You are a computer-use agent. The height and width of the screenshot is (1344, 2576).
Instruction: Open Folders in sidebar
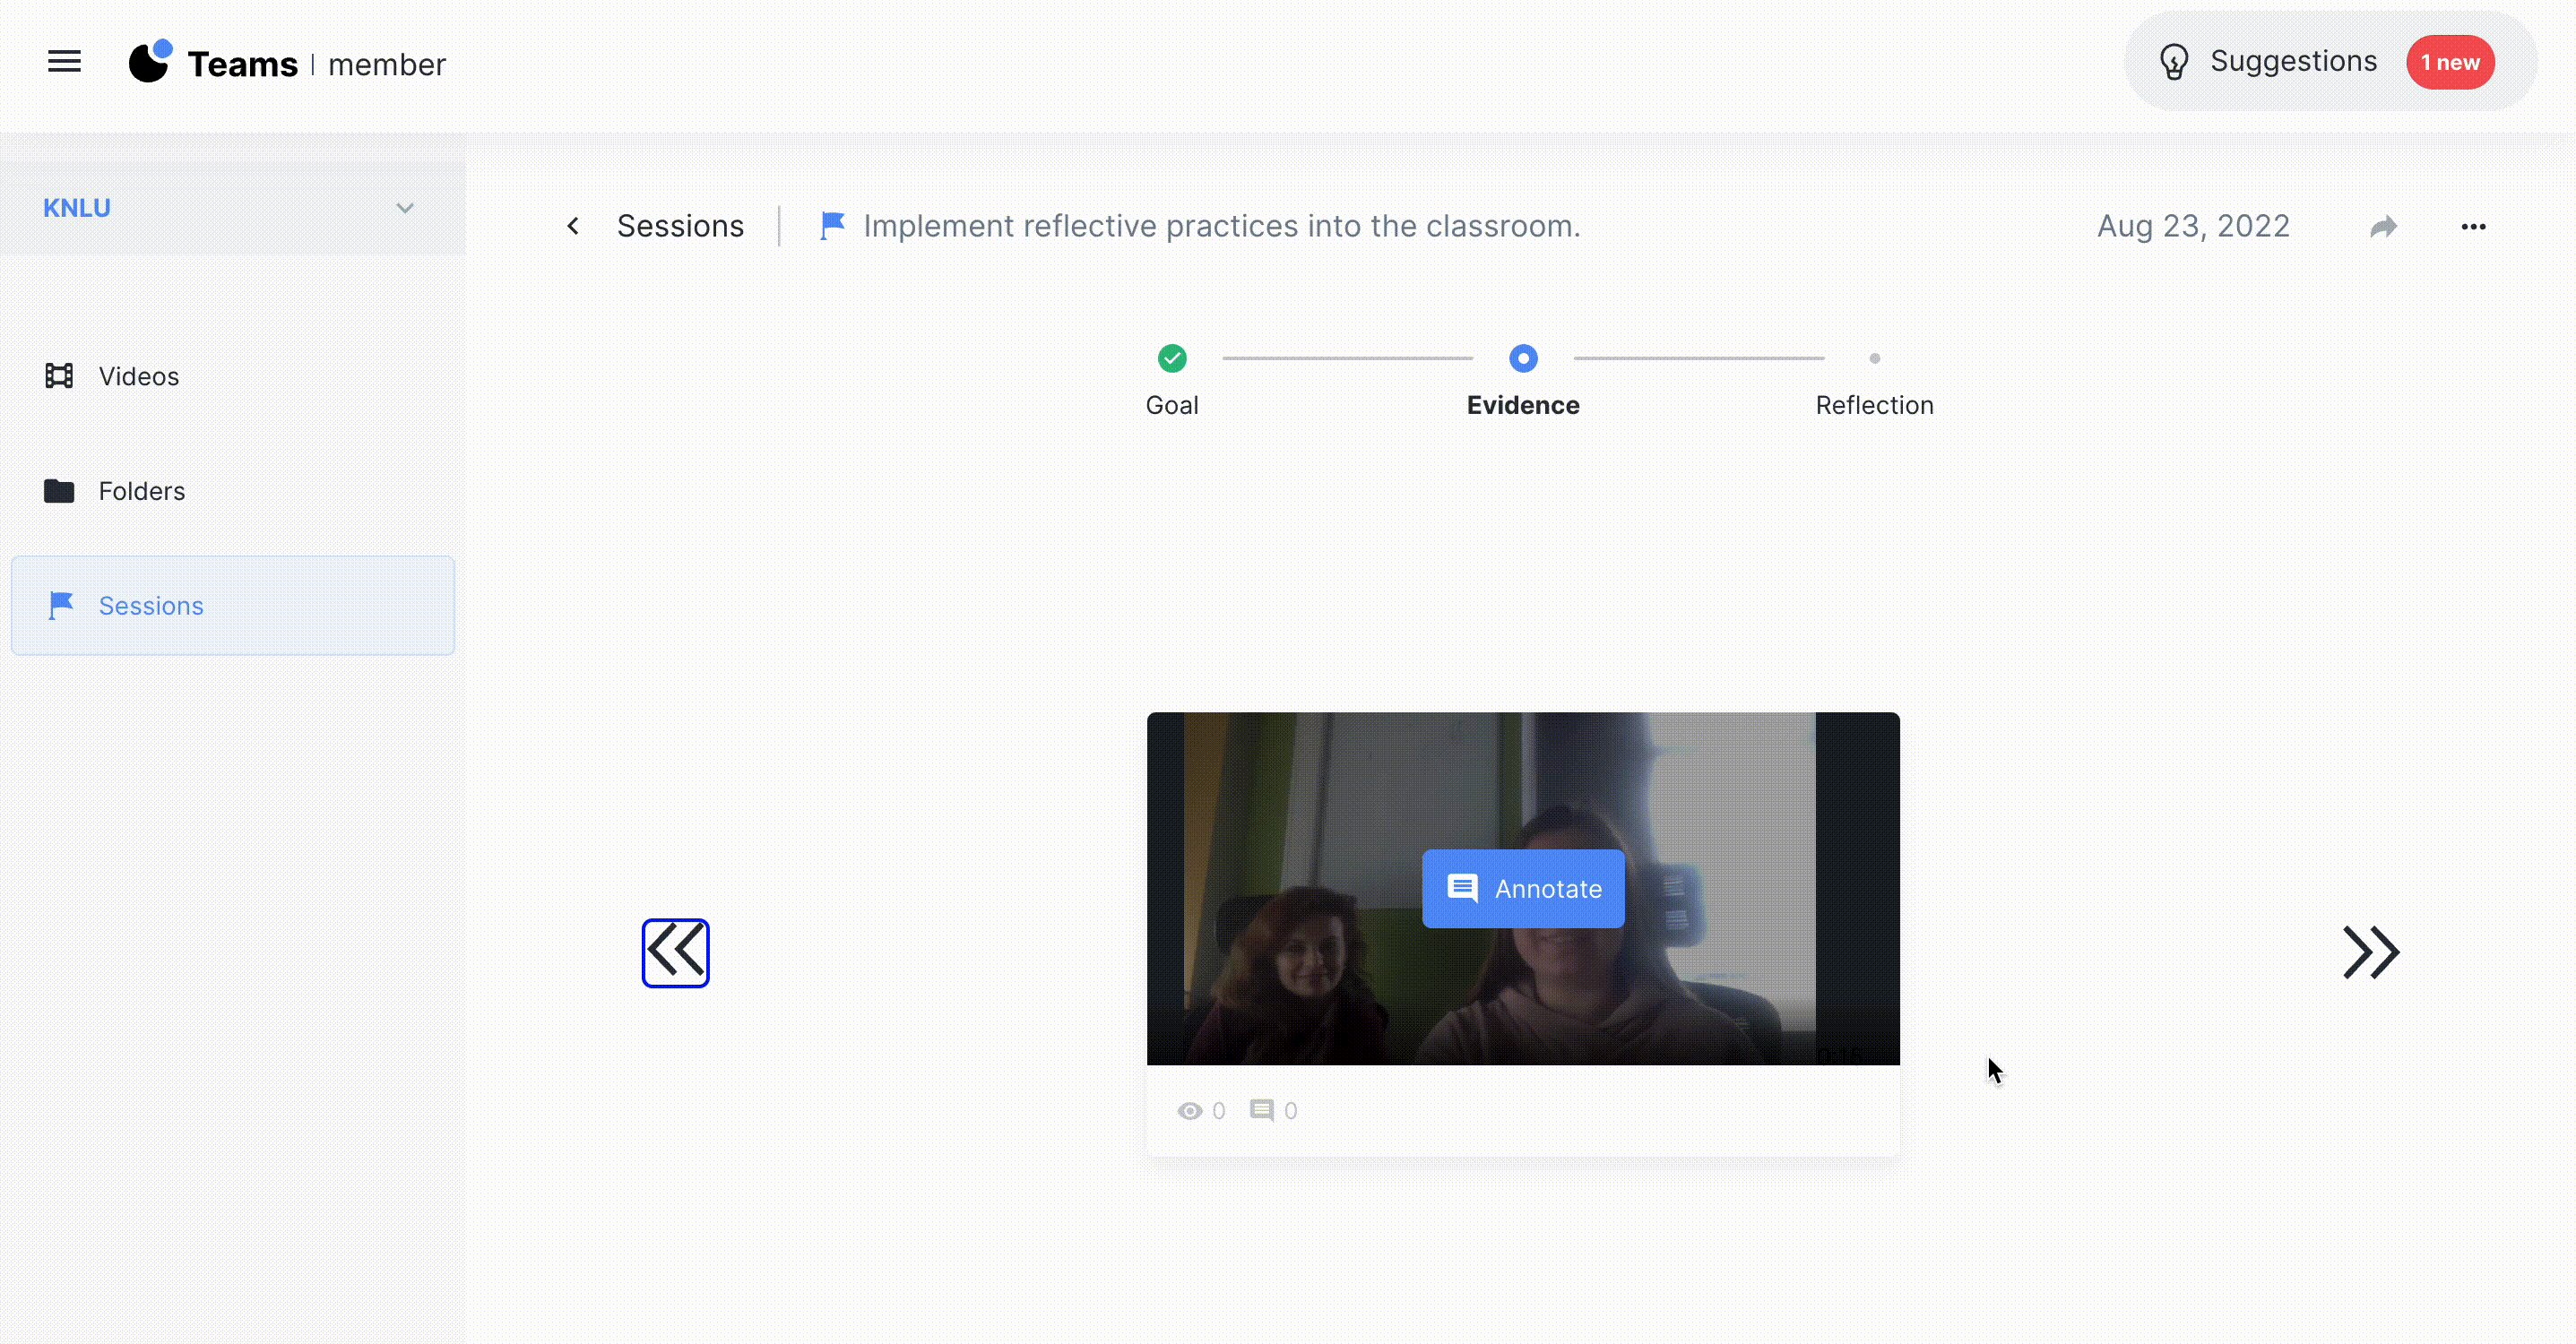click(x=141, y=491)
